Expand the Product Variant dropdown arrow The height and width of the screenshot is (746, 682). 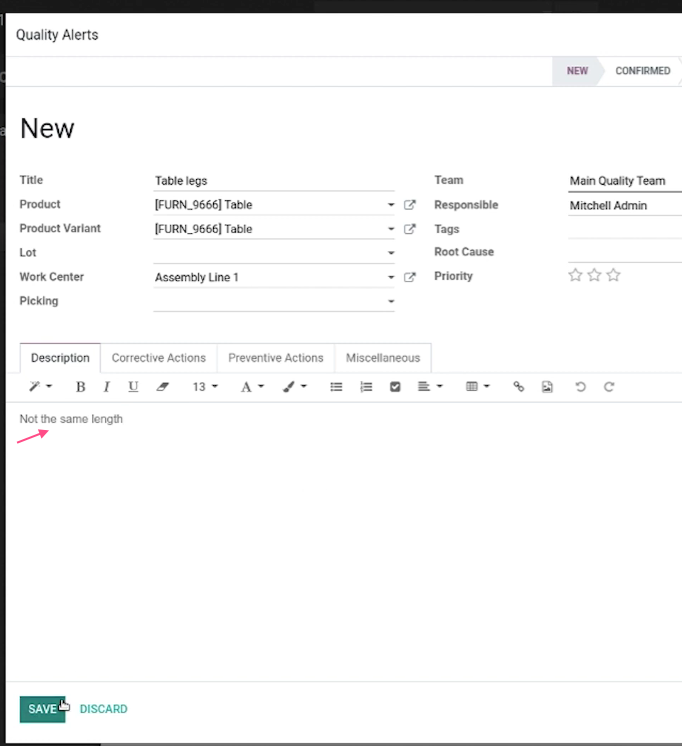(x=391, y=229)
